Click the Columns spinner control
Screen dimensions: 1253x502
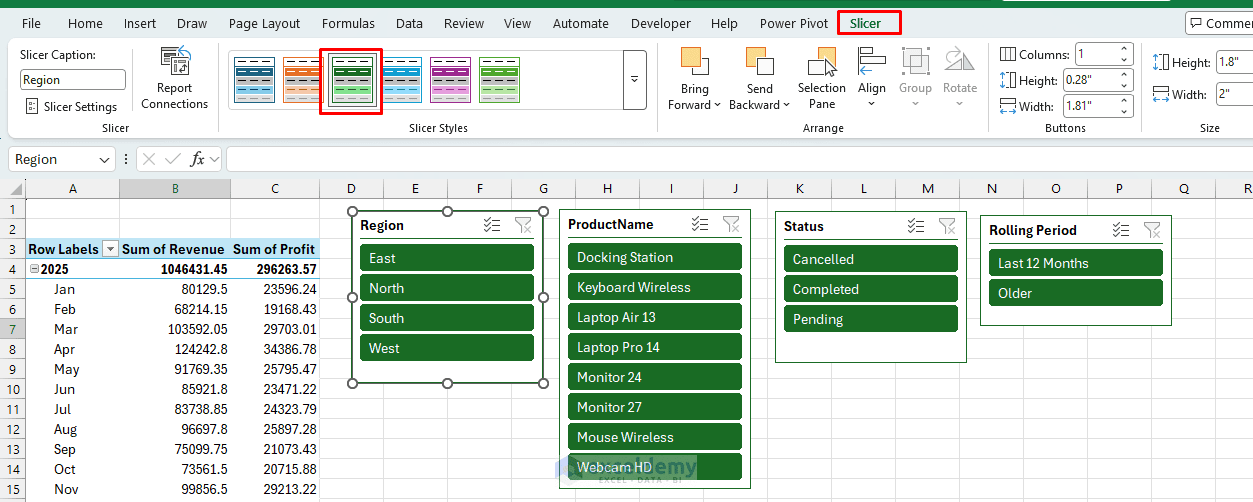coord(1125,54)
